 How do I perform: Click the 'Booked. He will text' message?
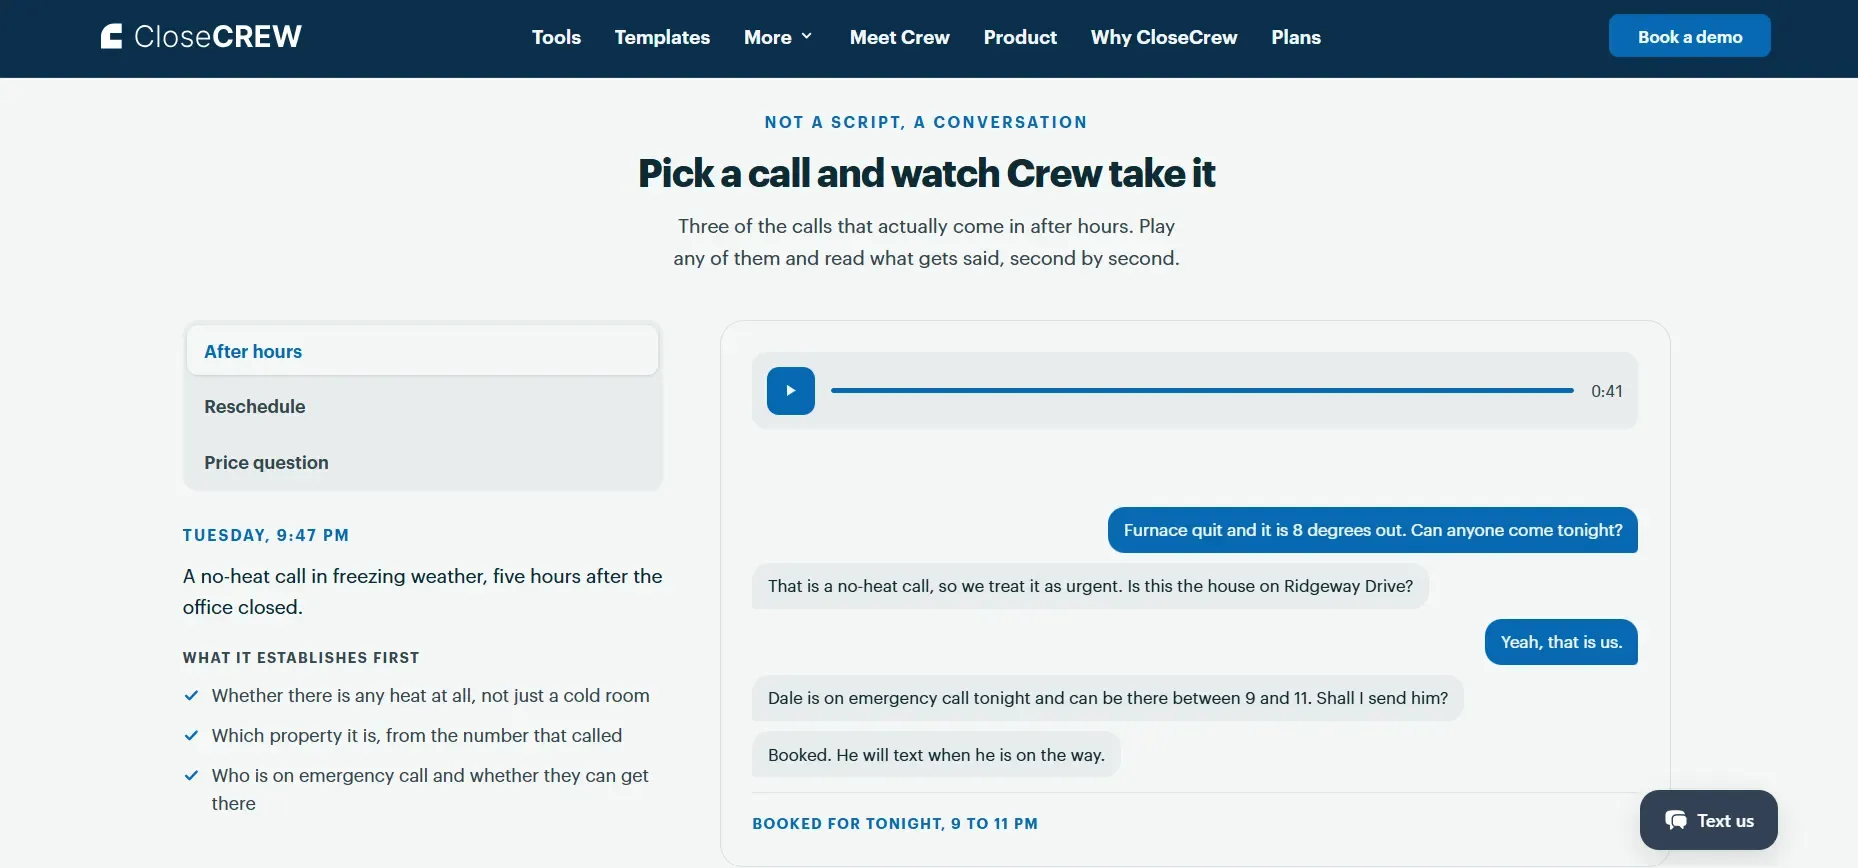[936, 755]
